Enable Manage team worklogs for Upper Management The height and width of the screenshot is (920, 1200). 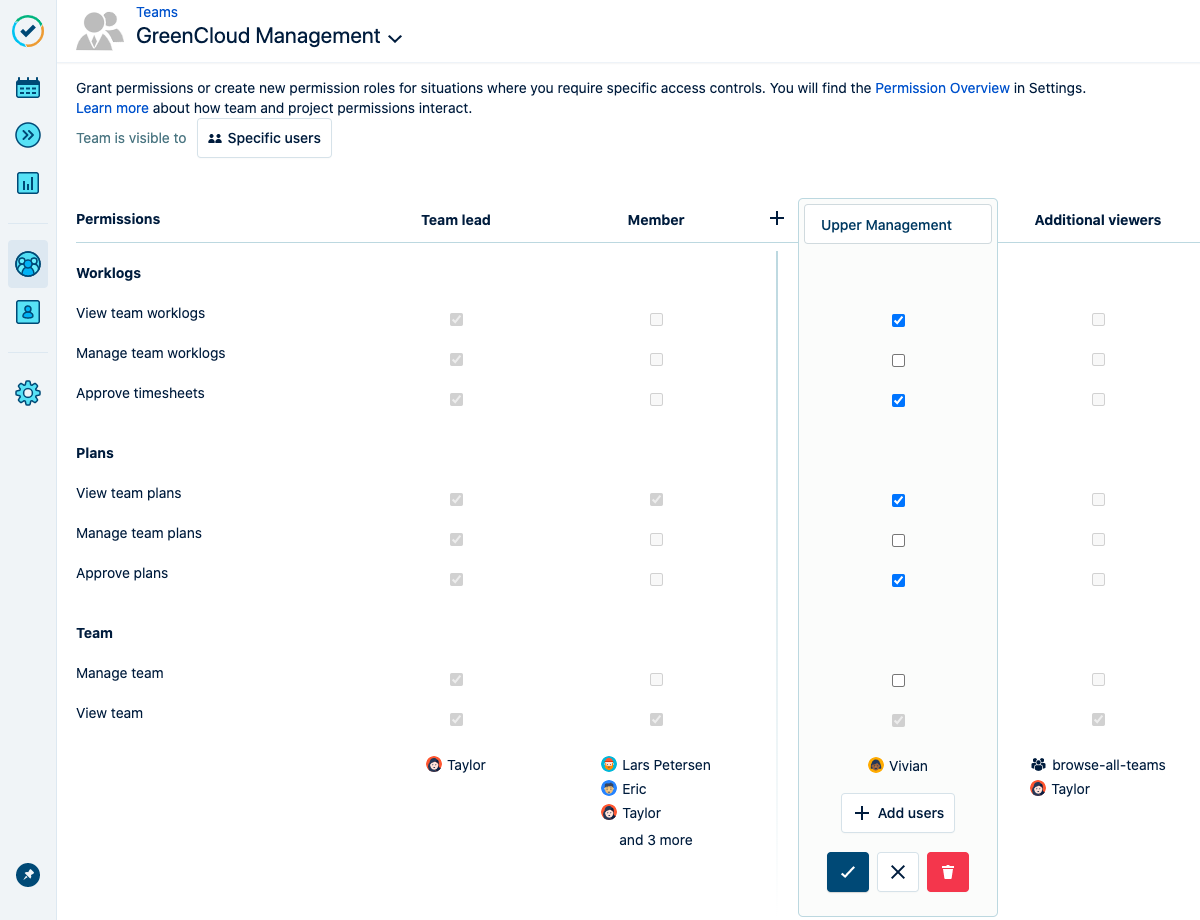(898, 360)
